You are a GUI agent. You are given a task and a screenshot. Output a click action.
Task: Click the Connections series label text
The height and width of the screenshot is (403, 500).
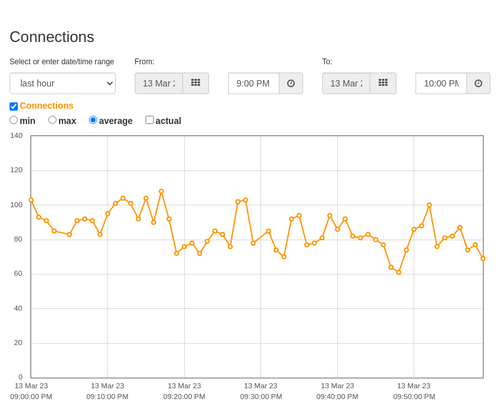[x=46, y=106]
